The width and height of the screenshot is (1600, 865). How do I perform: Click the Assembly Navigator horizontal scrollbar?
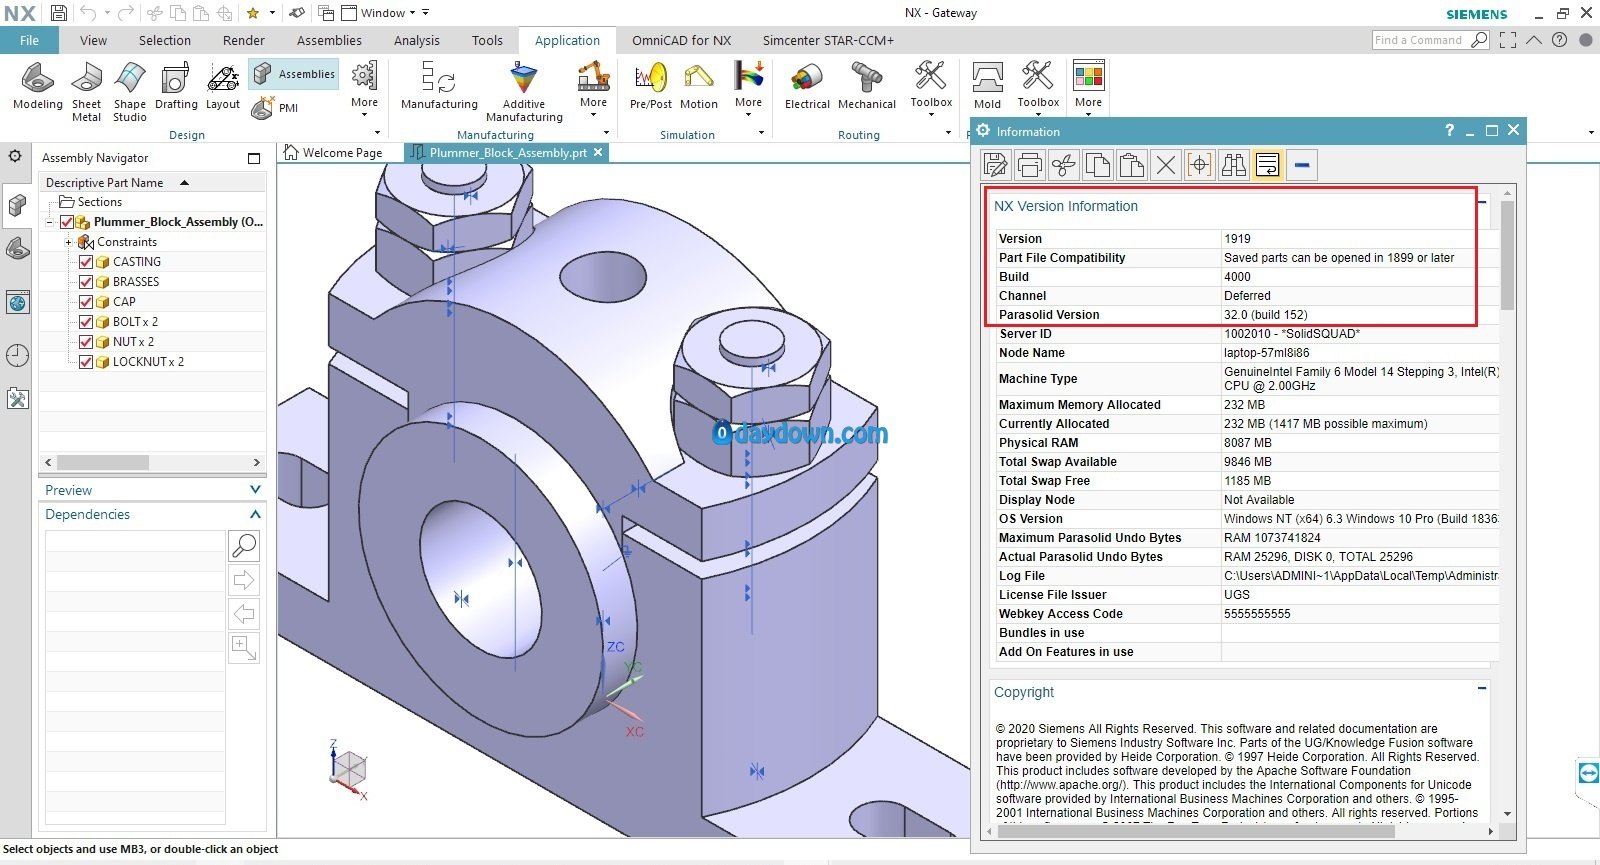[x=151, y=463]
